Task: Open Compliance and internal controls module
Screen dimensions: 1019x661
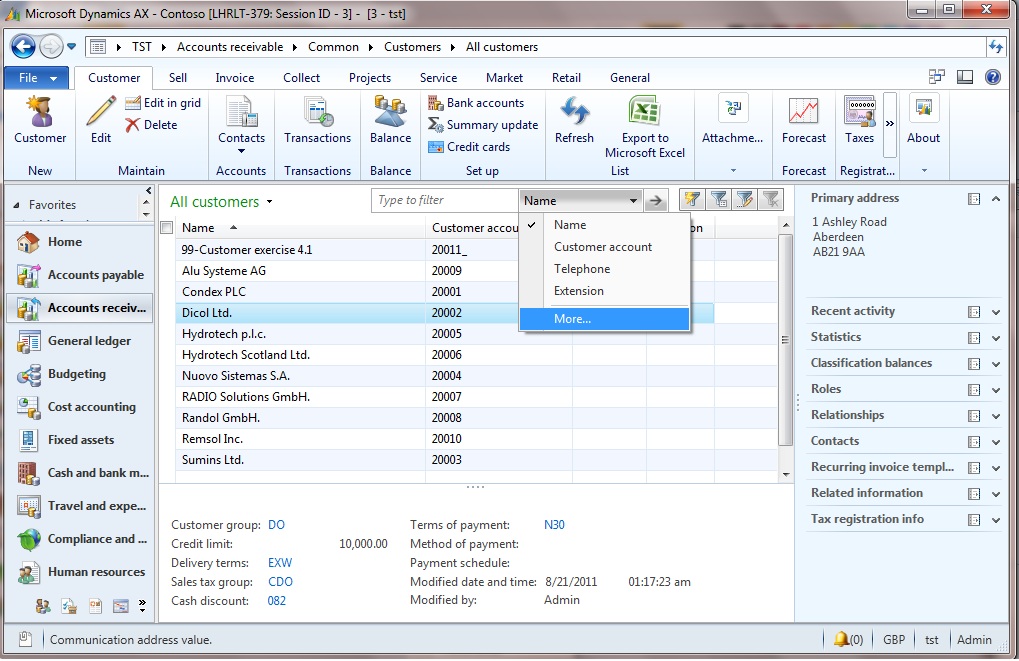Action: pos(81,539)
